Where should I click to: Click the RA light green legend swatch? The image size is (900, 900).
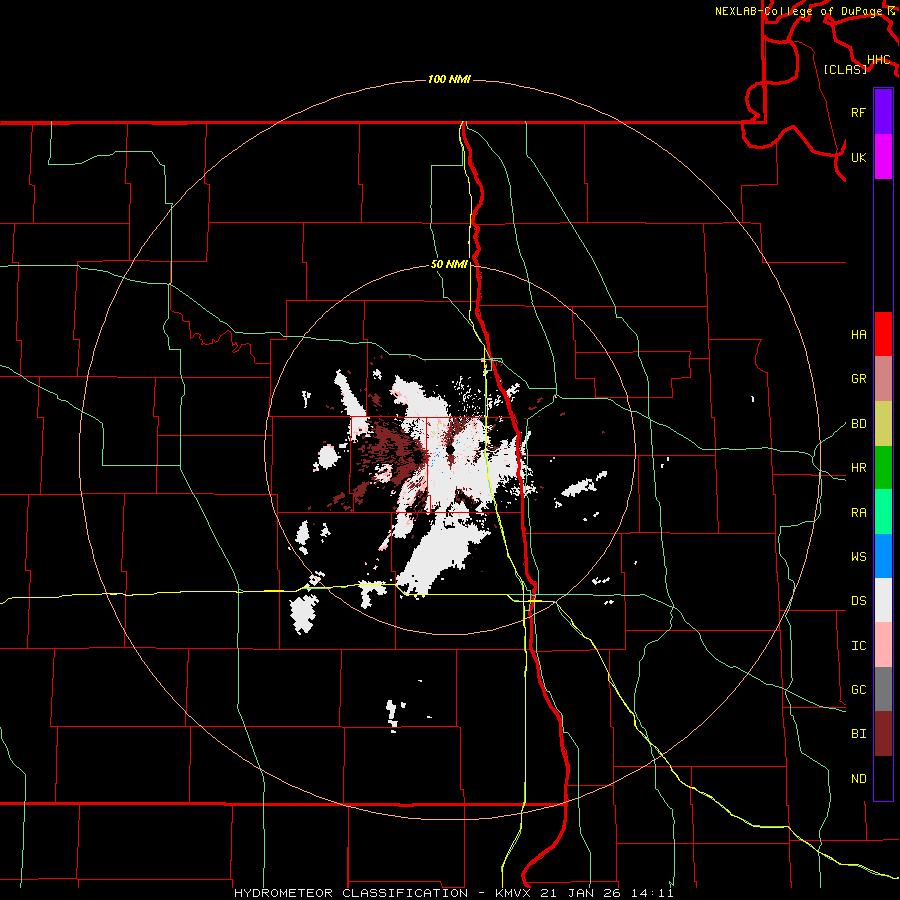[x=883, y=512]
